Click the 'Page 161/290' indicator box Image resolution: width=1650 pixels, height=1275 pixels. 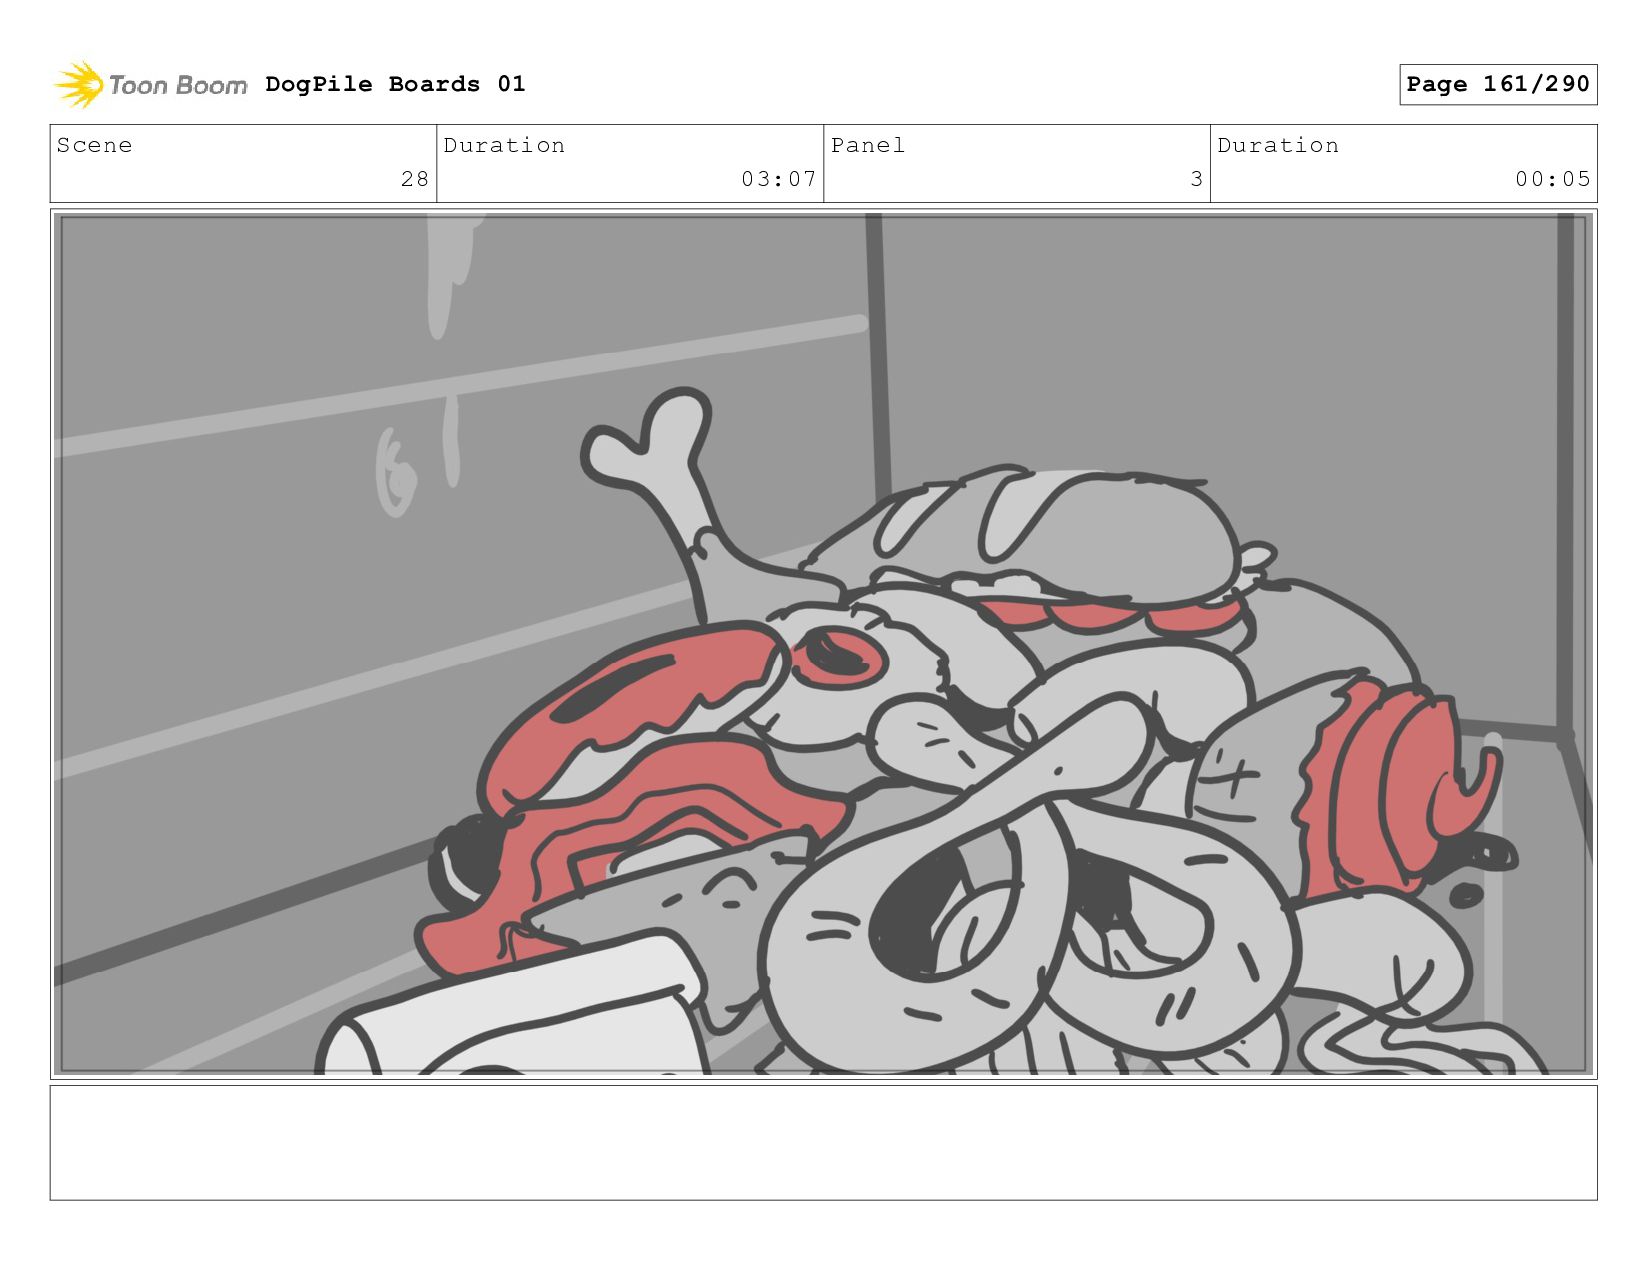(1498, 84)
